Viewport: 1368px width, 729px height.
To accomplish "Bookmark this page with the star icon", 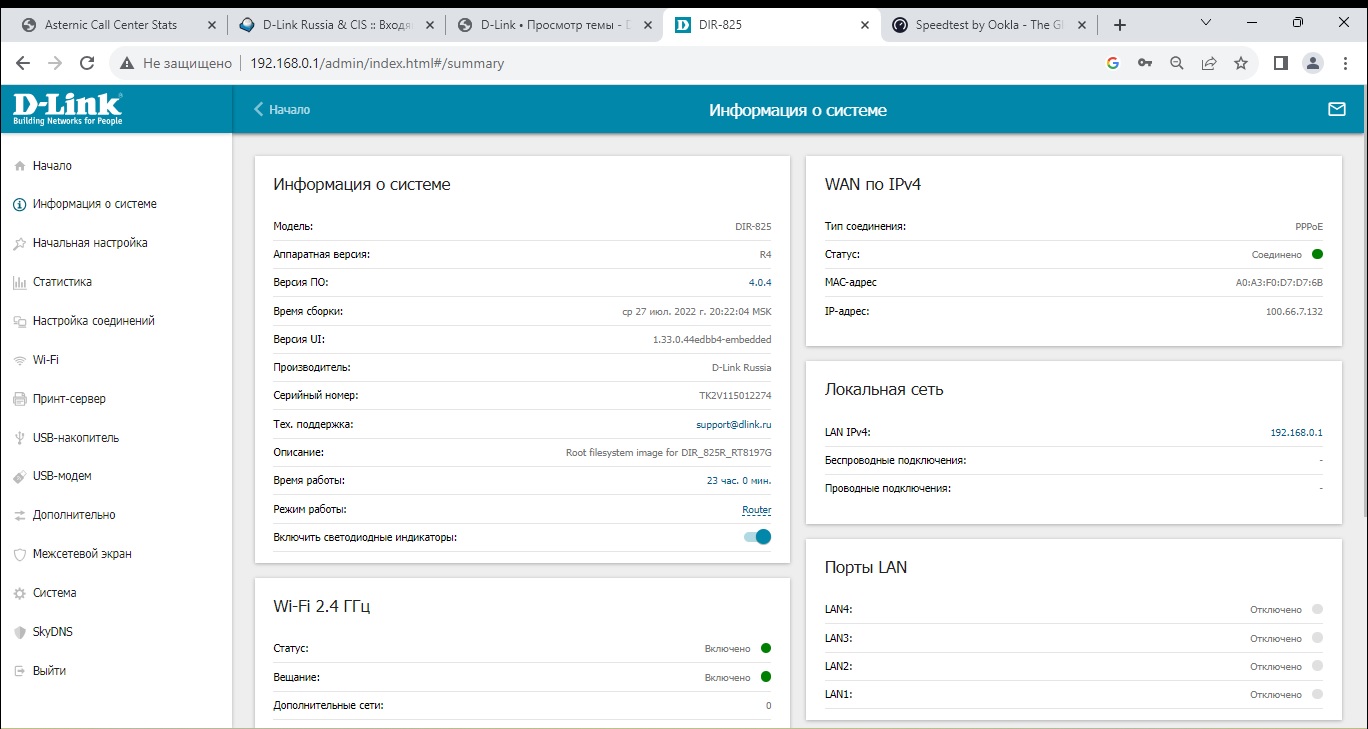I will [1240, 63].
